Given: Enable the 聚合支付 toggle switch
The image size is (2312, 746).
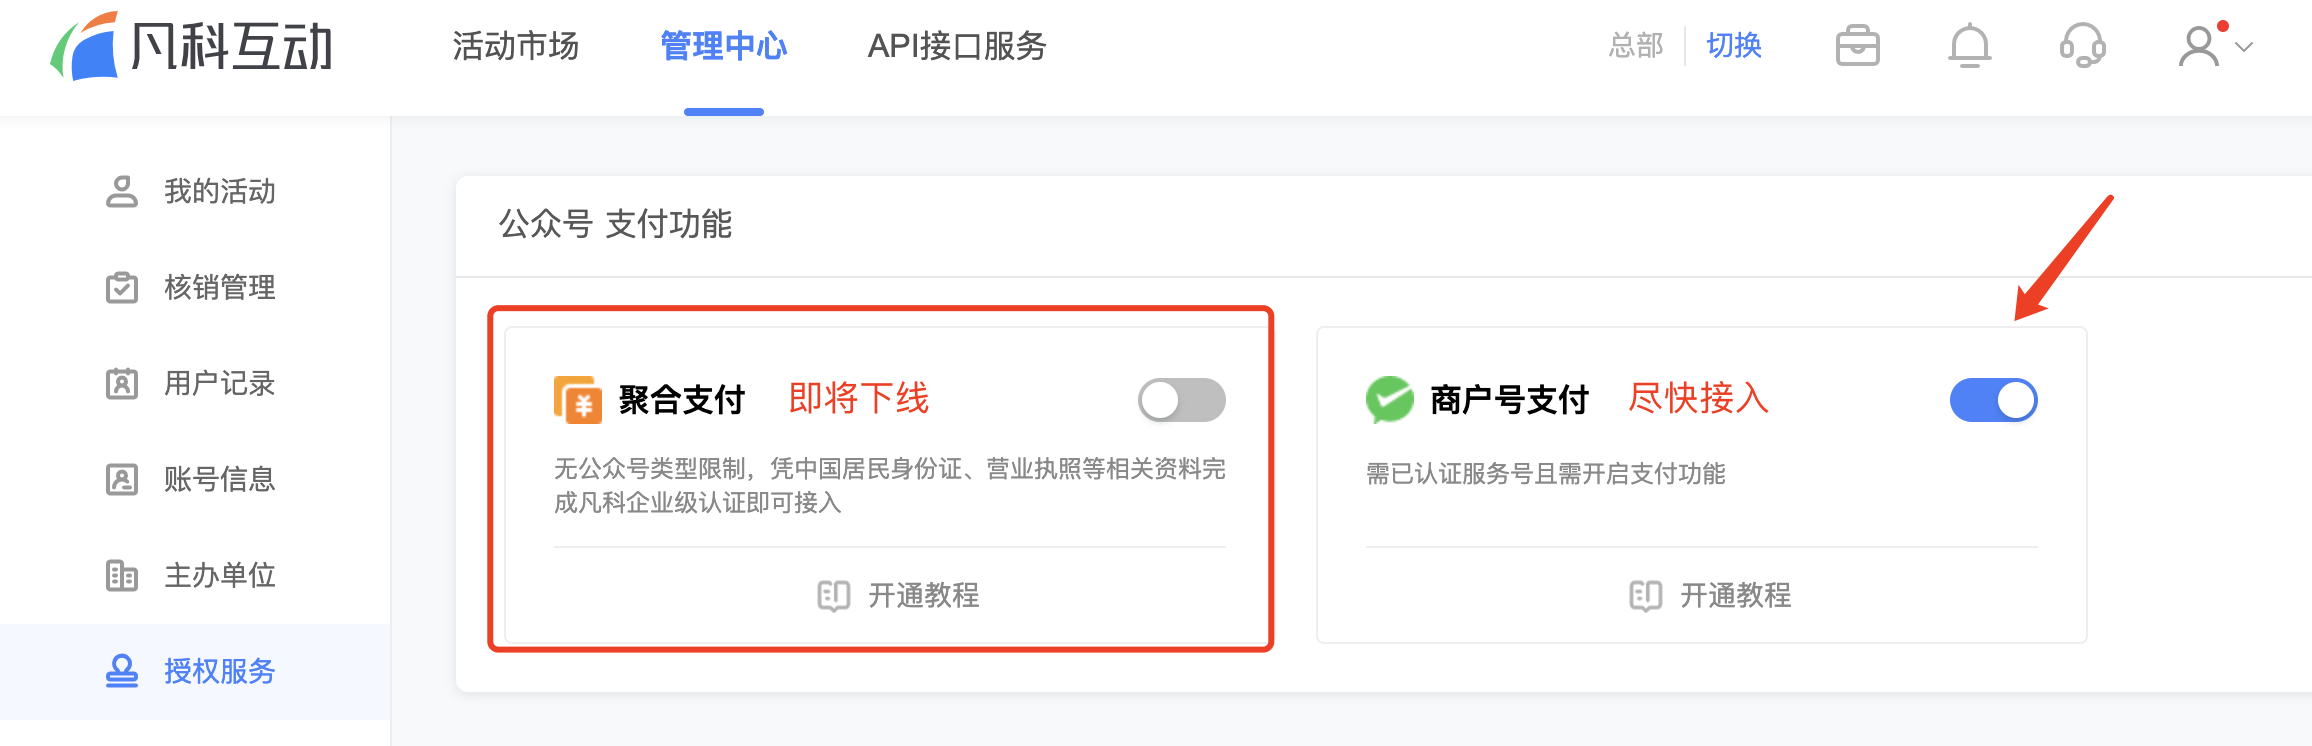Looking at the screenshot, I should [x=1181, y=400].
